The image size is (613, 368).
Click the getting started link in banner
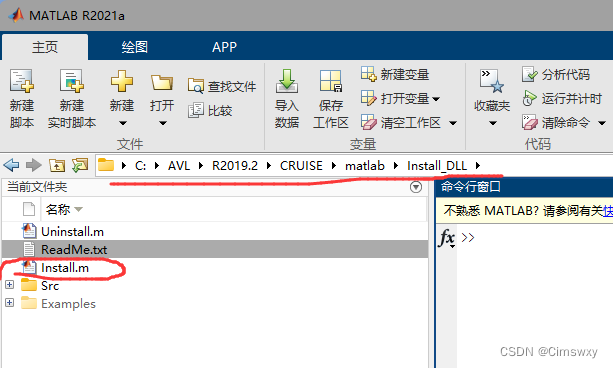tap(608, 211)
